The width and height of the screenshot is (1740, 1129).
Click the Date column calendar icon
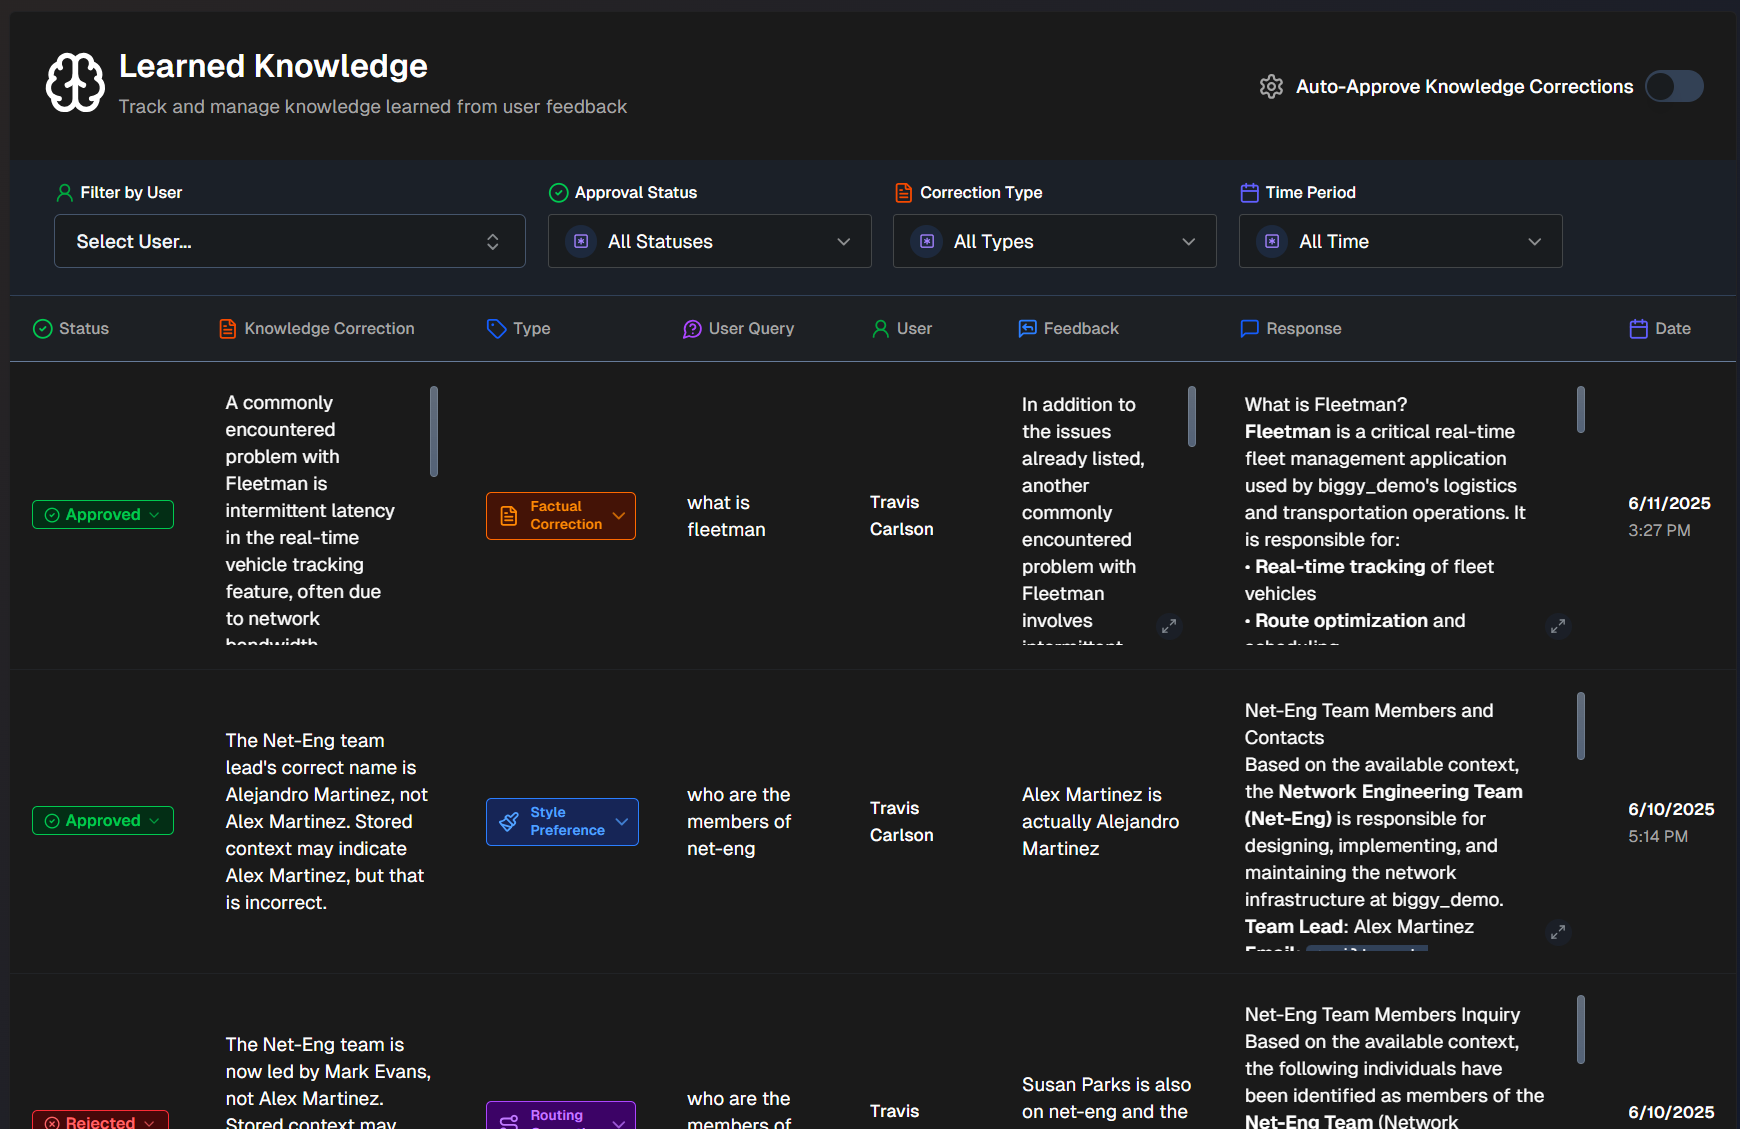(1638, 329)
